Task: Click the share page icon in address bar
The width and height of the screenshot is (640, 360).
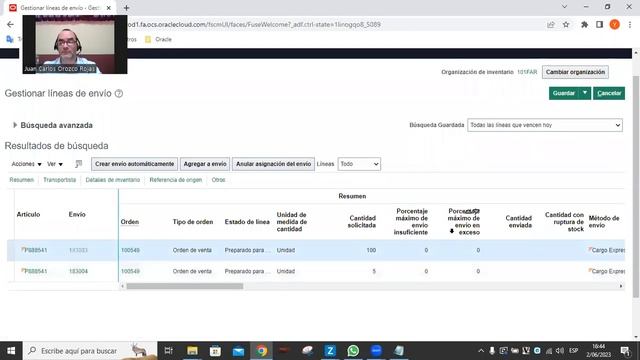Action: 551,24
